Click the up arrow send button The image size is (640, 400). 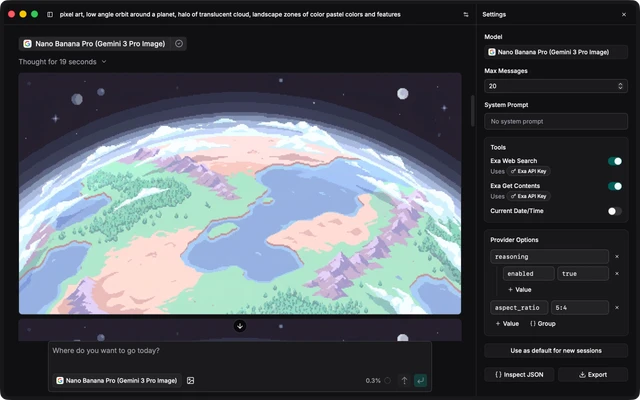404,380
